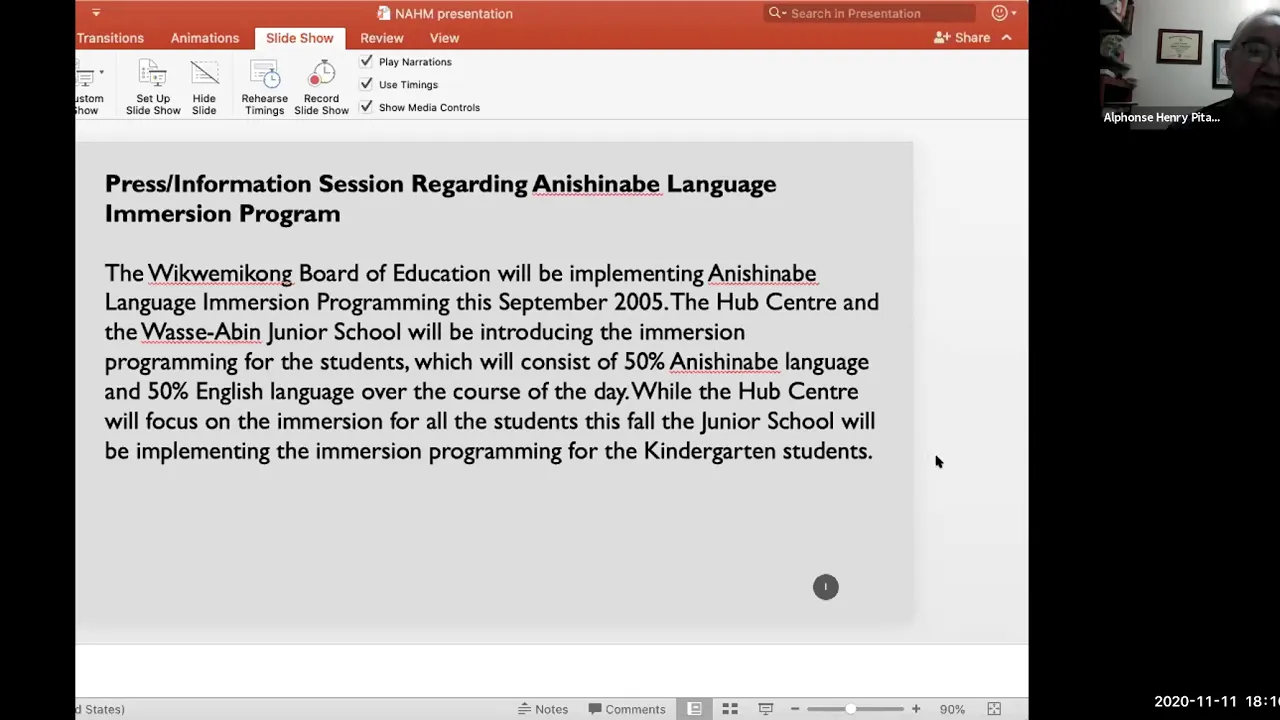Open the Notes pane

pos(543,709)
